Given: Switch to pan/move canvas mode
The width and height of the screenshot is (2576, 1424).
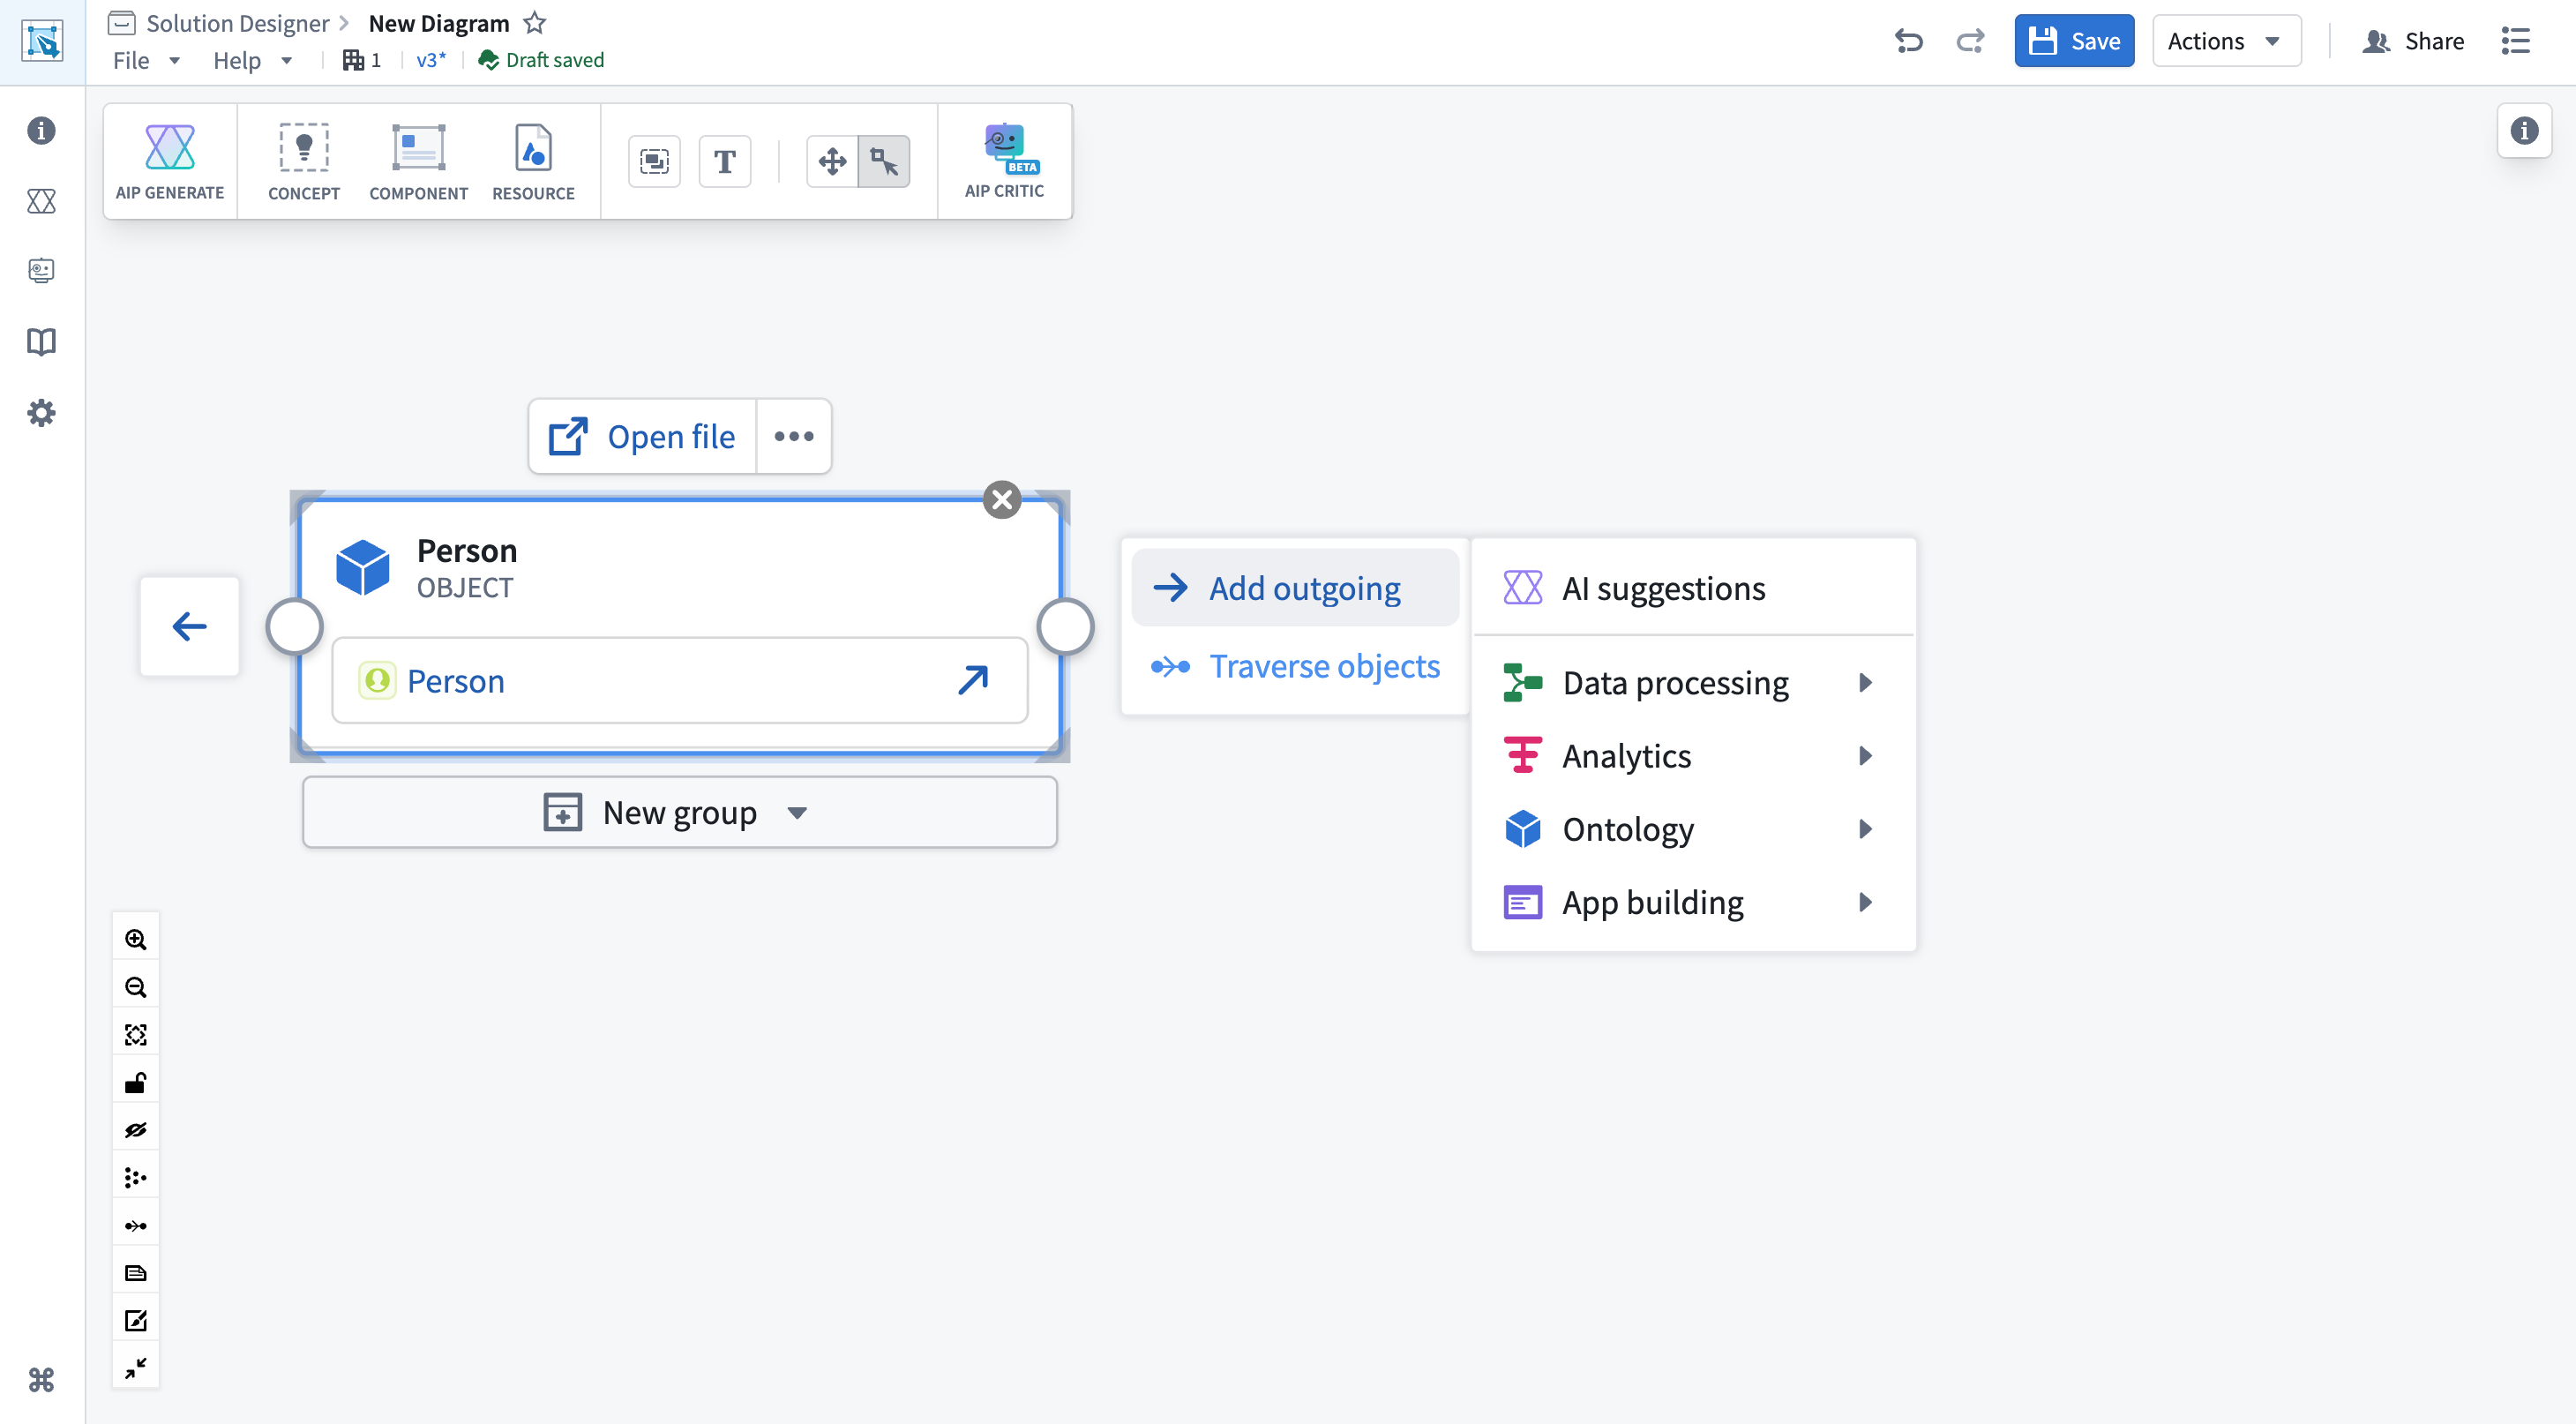Looking at the screenshot, I should pyautogui.click(x=832, y=161).
